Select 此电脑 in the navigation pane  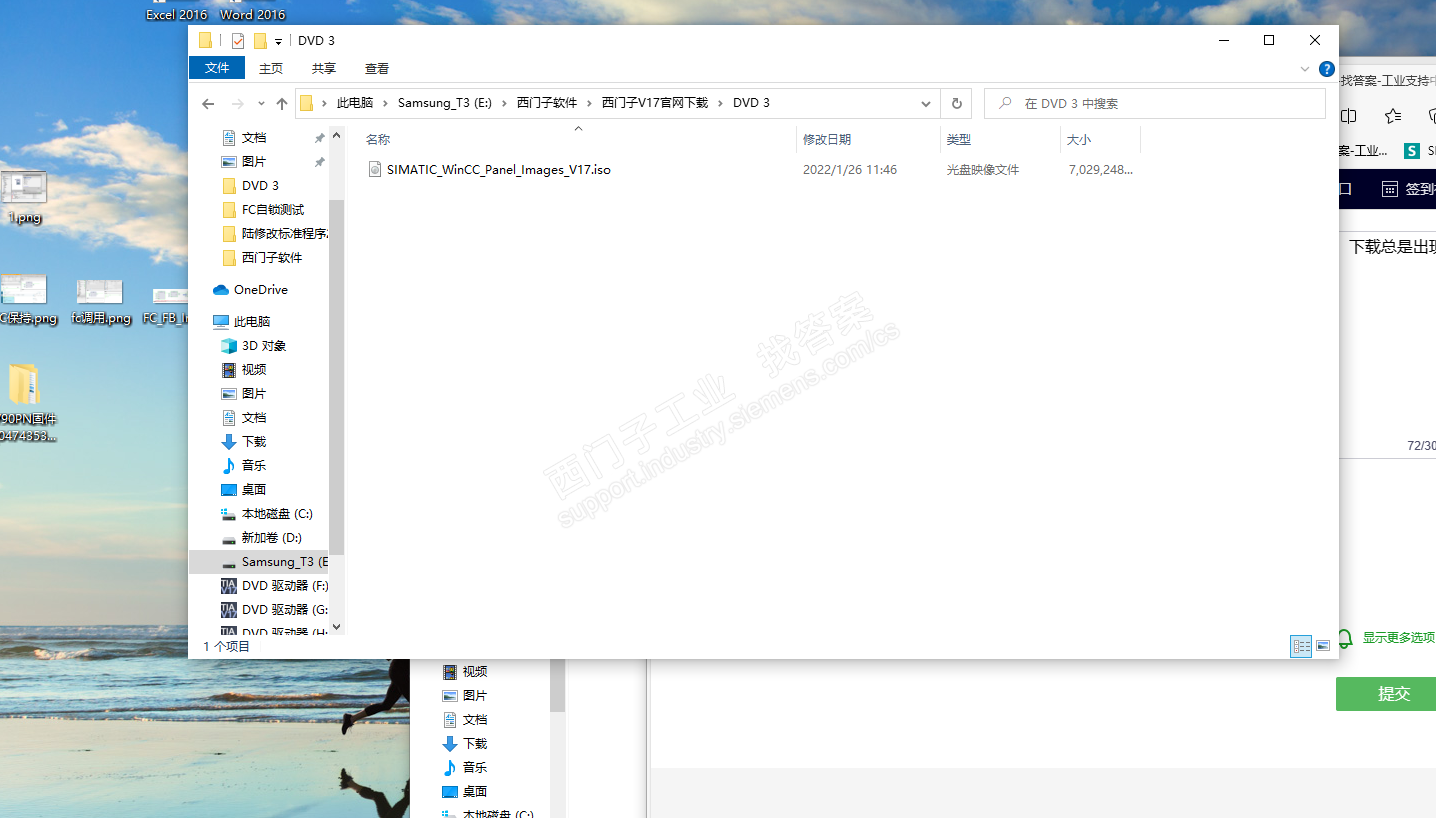point(252,322)
